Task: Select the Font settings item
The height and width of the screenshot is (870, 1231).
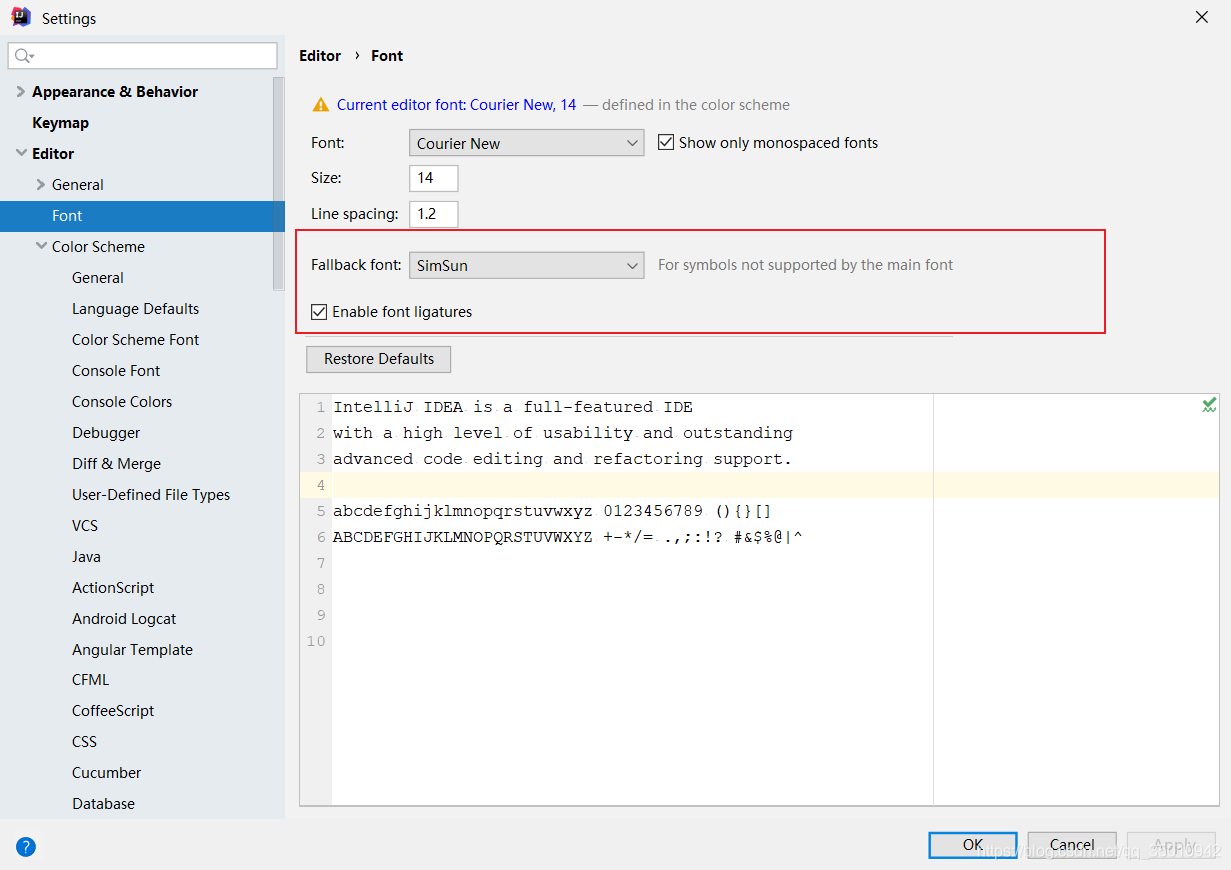Action: click(x=142, y=216)
